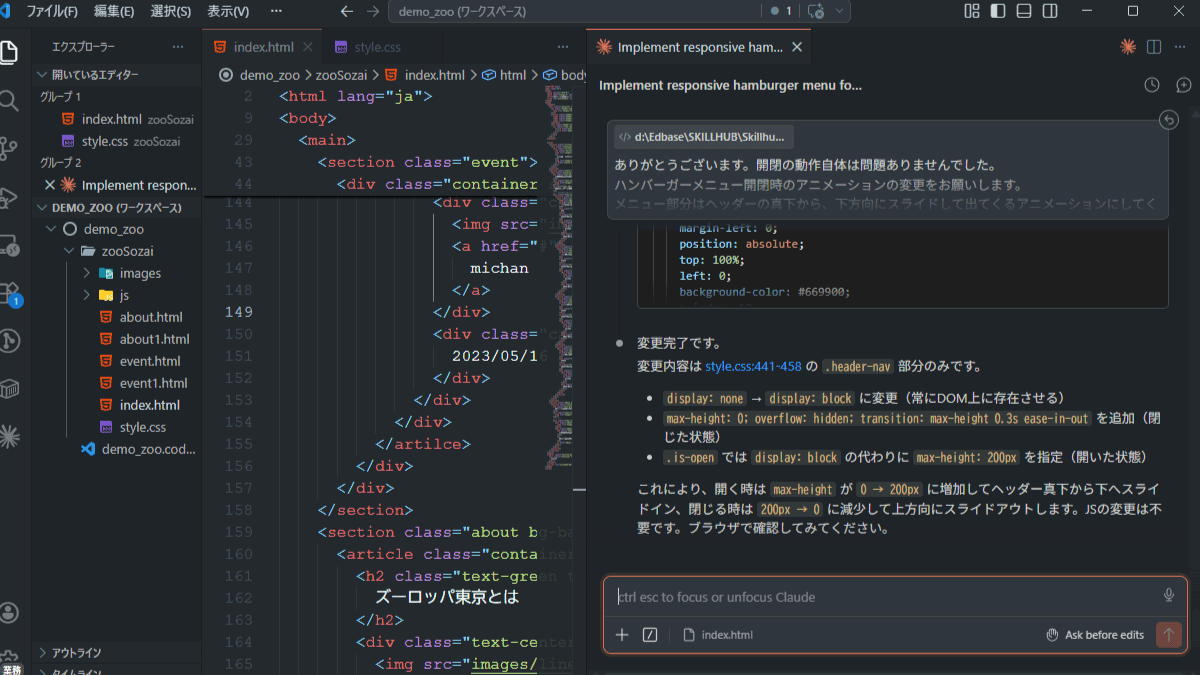Image resolution: width=1200 pixels, height=675 pixels.
Task: Toggle the primary sidebar layout button
Action: [998, 11]
